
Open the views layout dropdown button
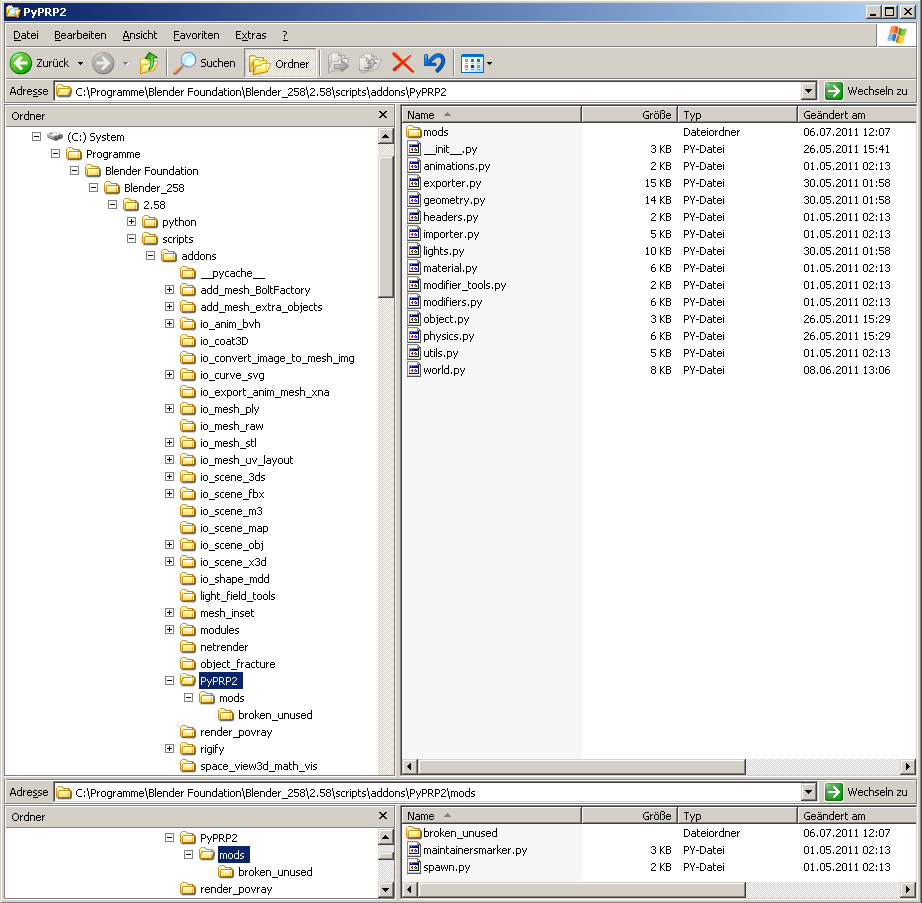477,63
